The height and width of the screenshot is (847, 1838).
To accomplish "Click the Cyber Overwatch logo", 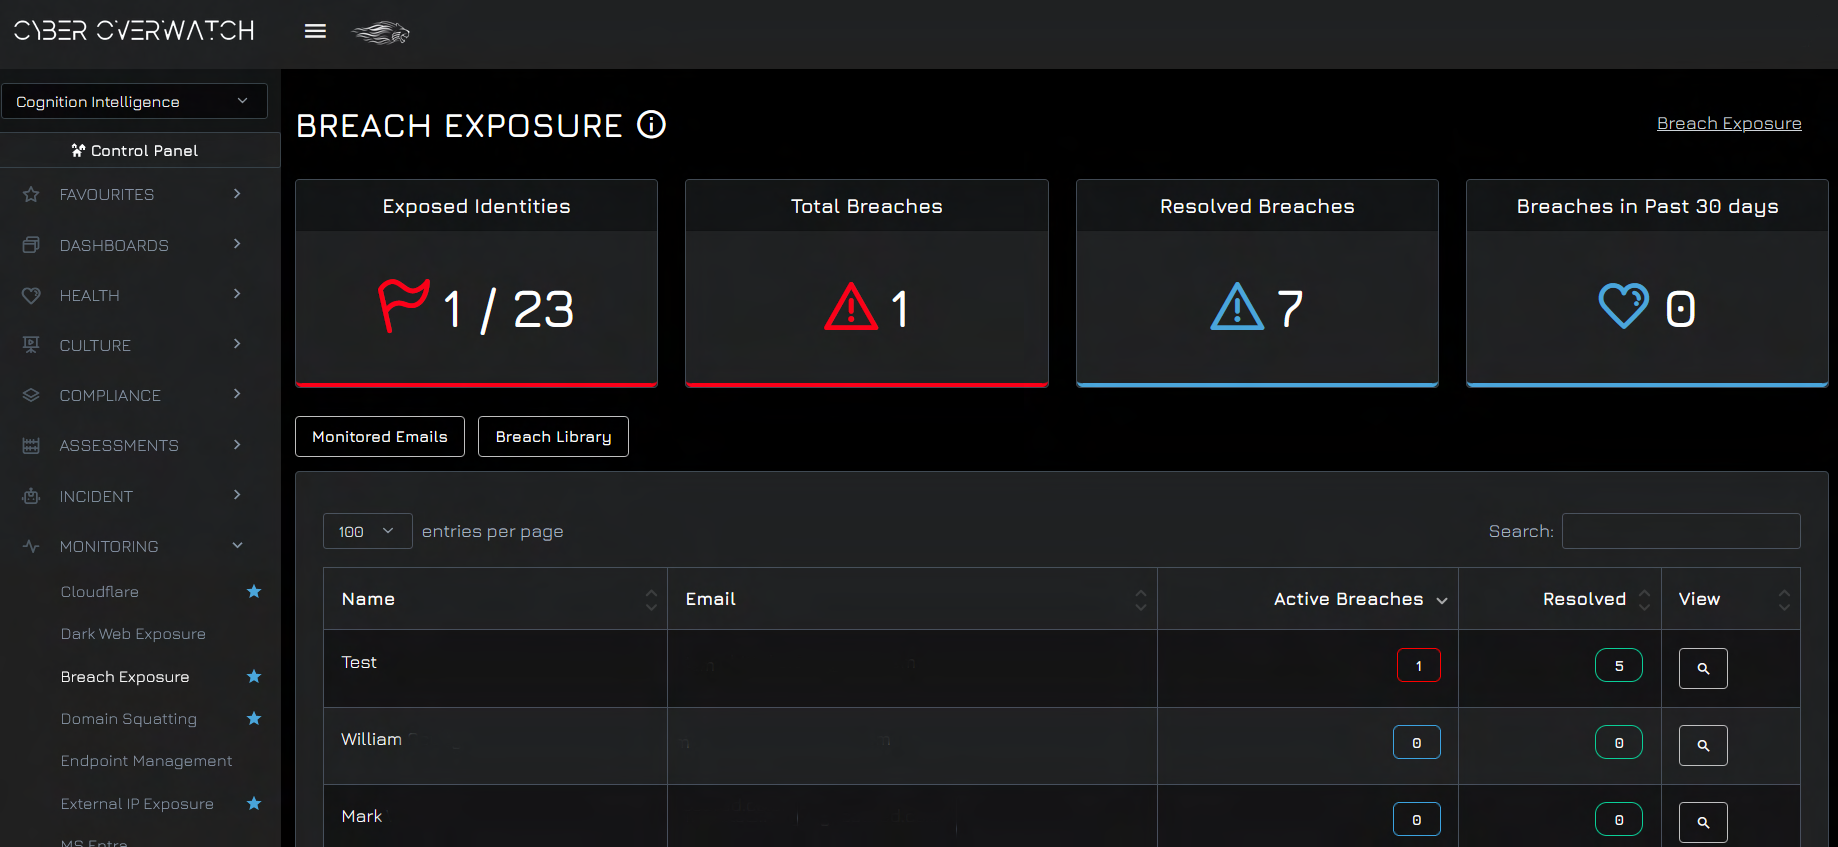I will point(134,31).
